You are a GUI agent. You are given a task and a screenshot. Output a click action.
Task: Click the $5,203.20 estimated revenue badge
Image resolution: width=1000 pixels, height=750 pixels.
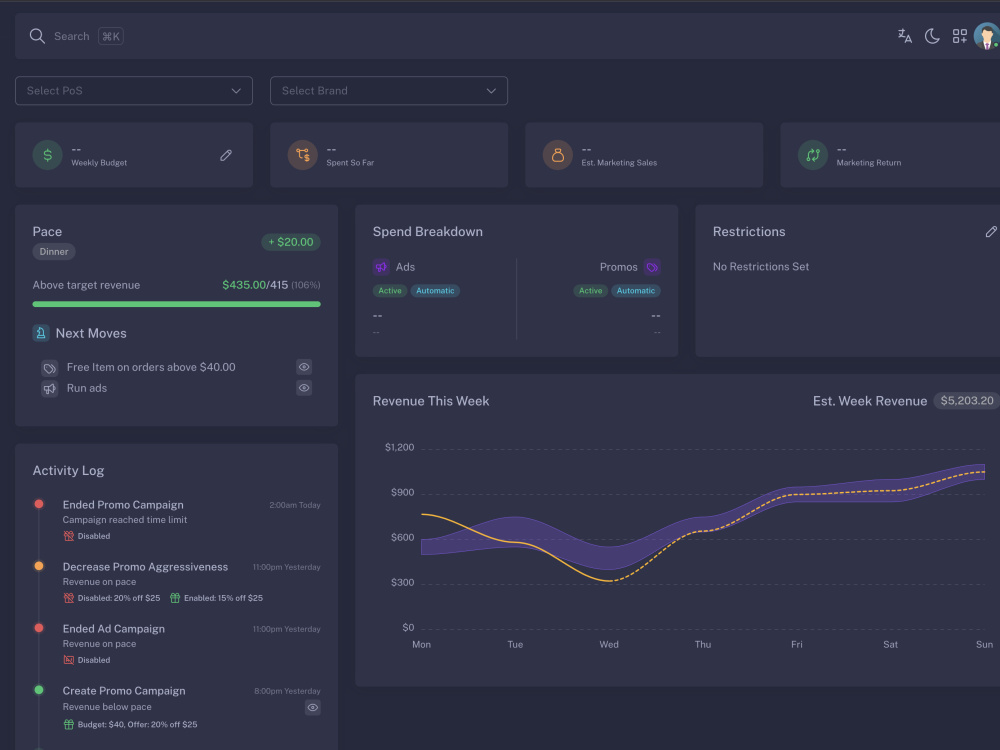pyautogui.click(x=967, y=401)
